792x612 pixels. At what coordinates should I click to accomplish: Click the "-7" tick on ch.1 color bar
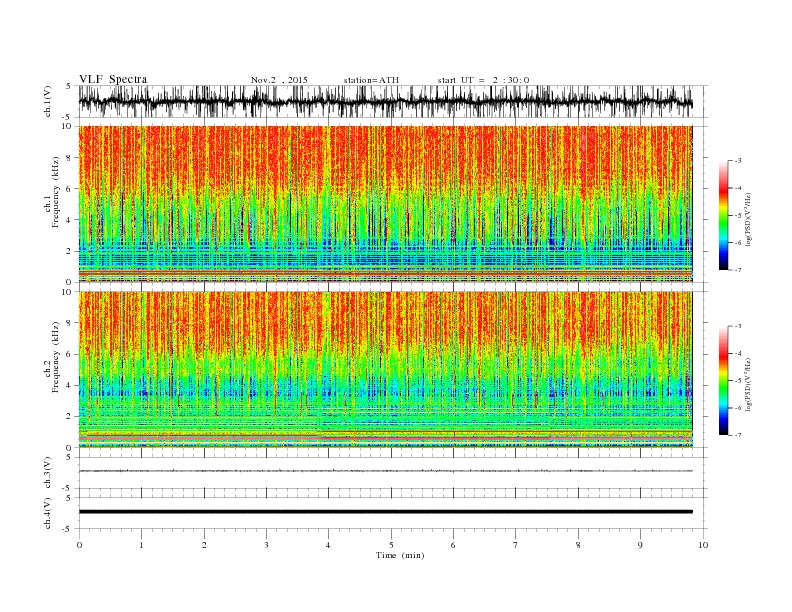coord(738,270)
